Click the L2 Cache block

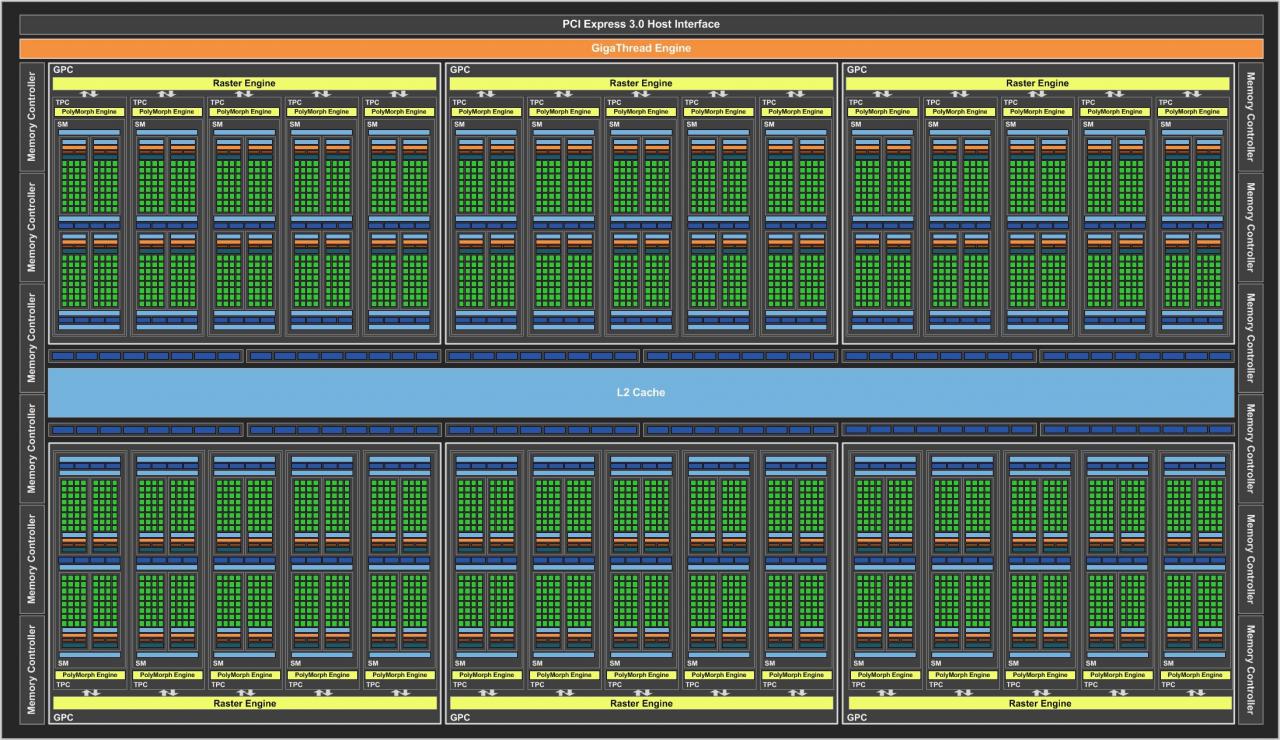coord(640,392)
